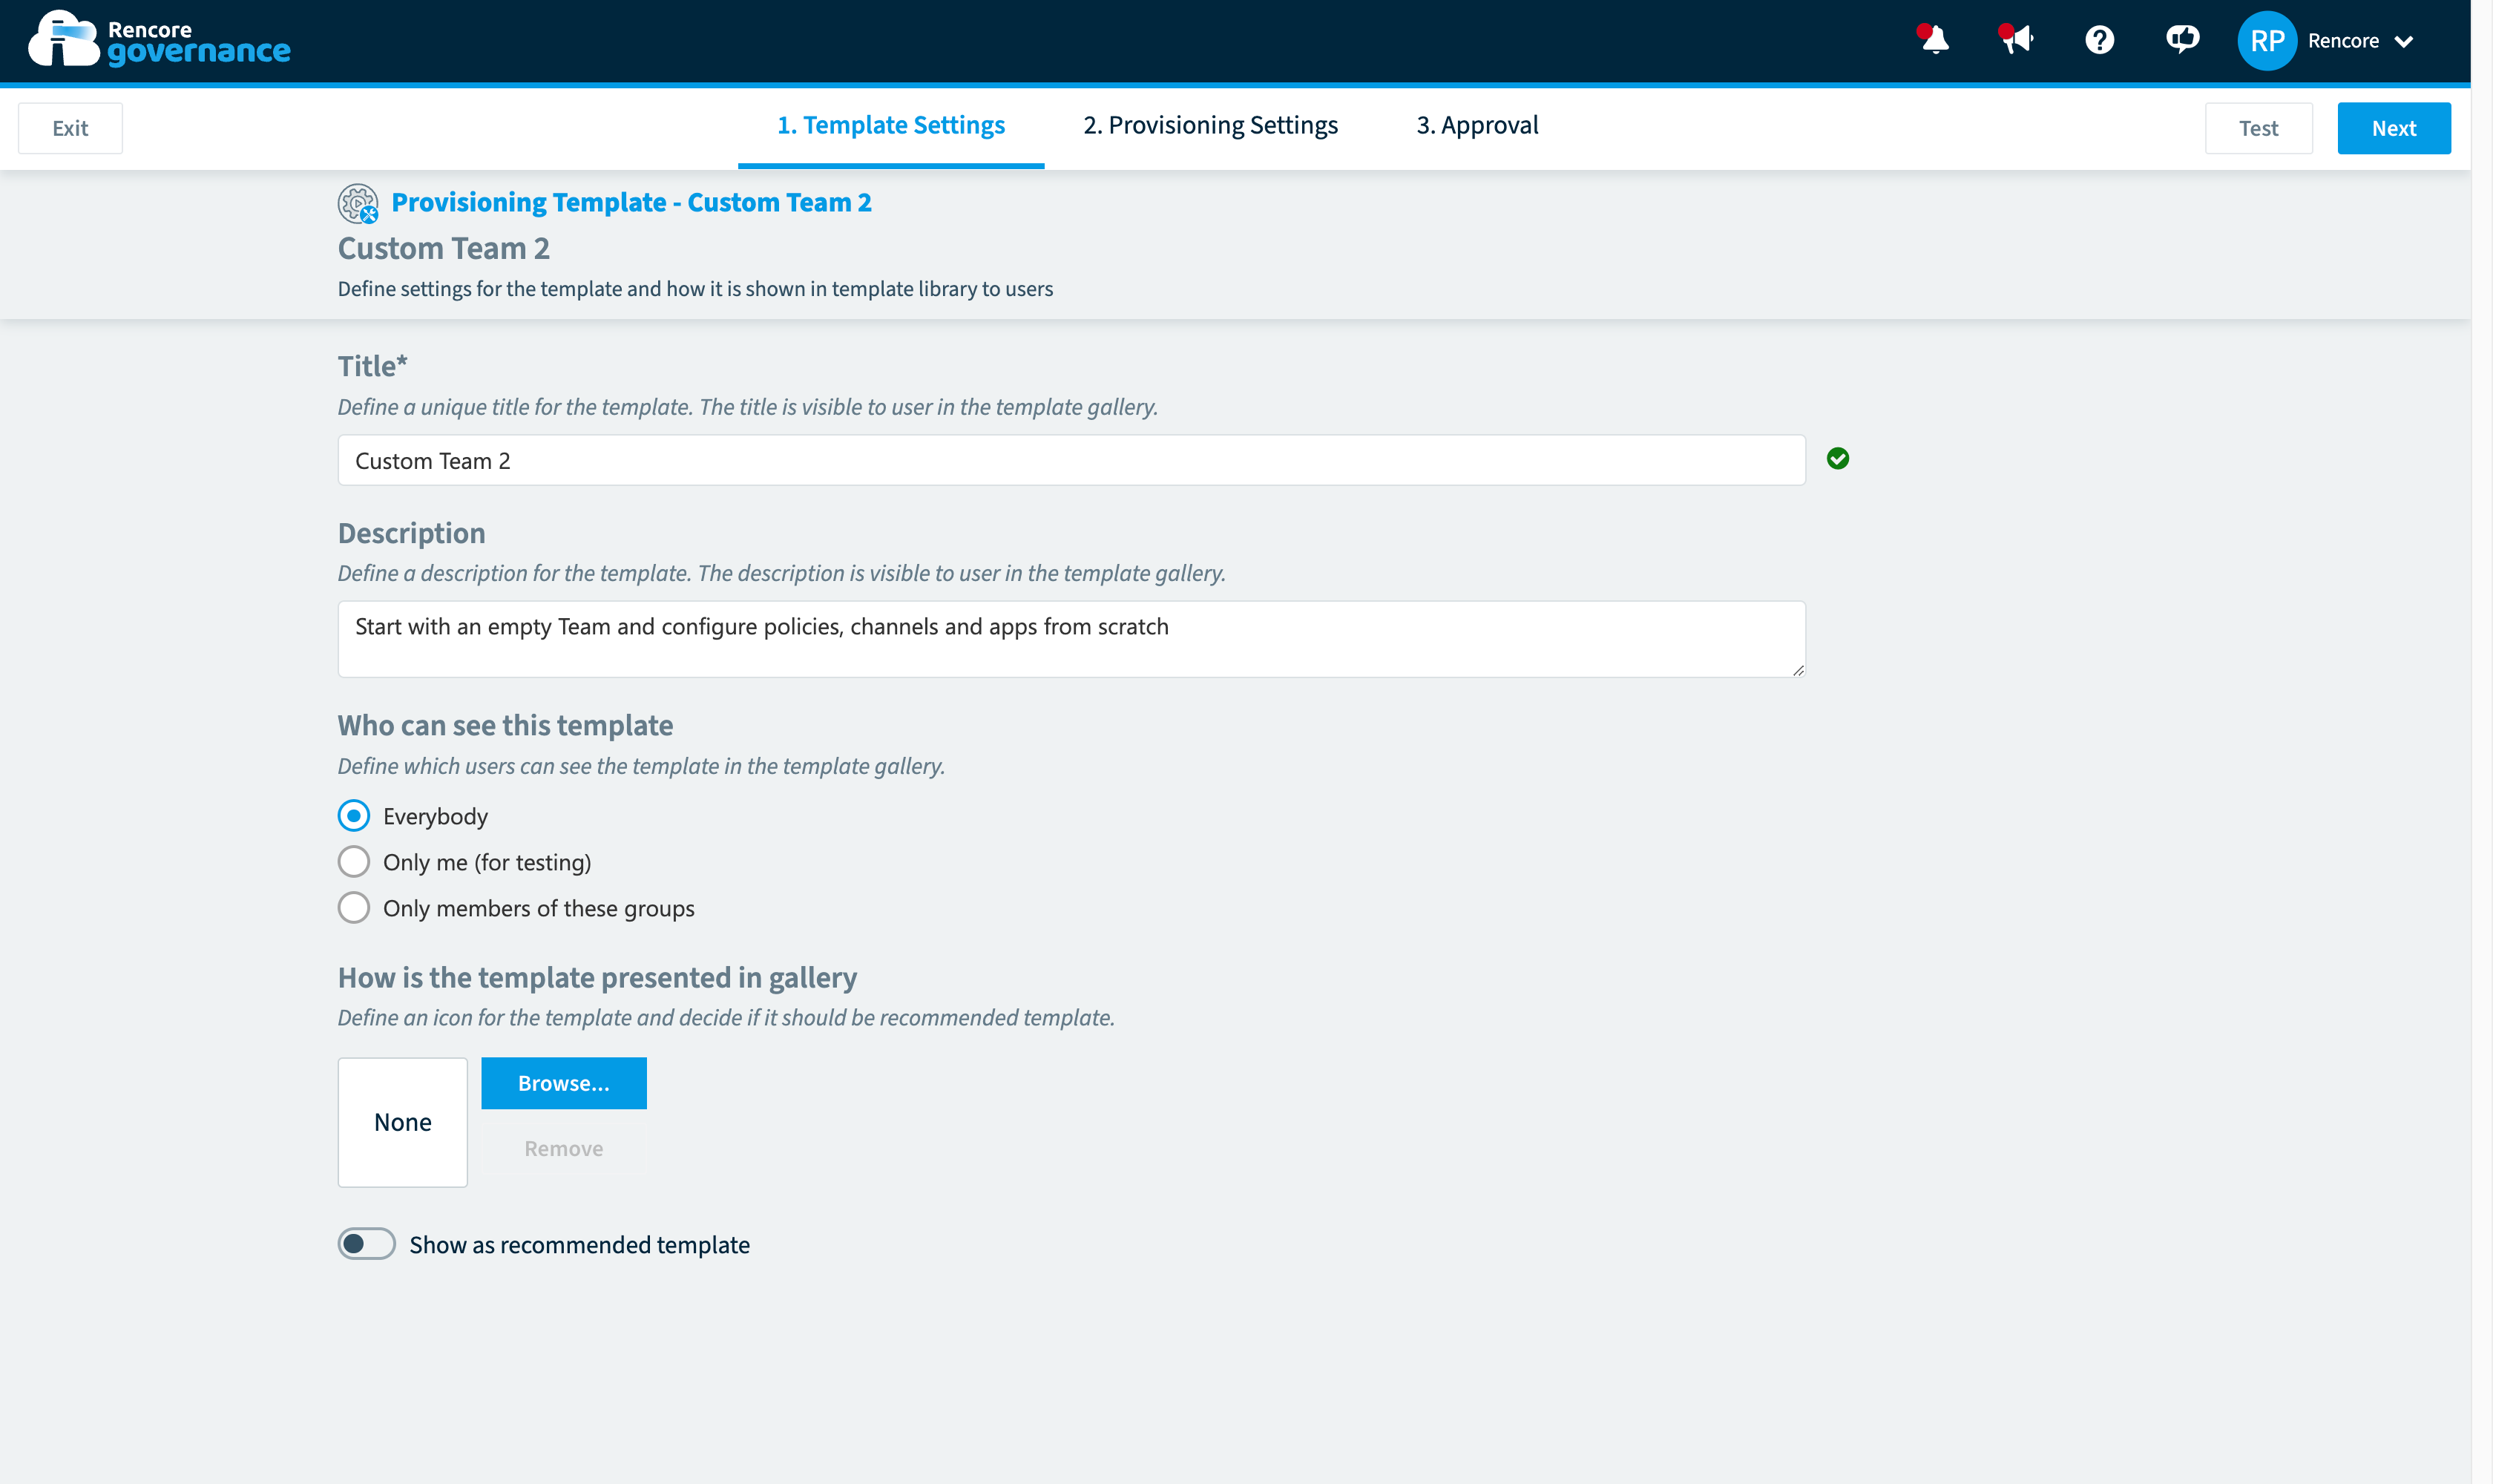Open Provisioning Template - Custom Team 2 link

click(x=631, y=202)
